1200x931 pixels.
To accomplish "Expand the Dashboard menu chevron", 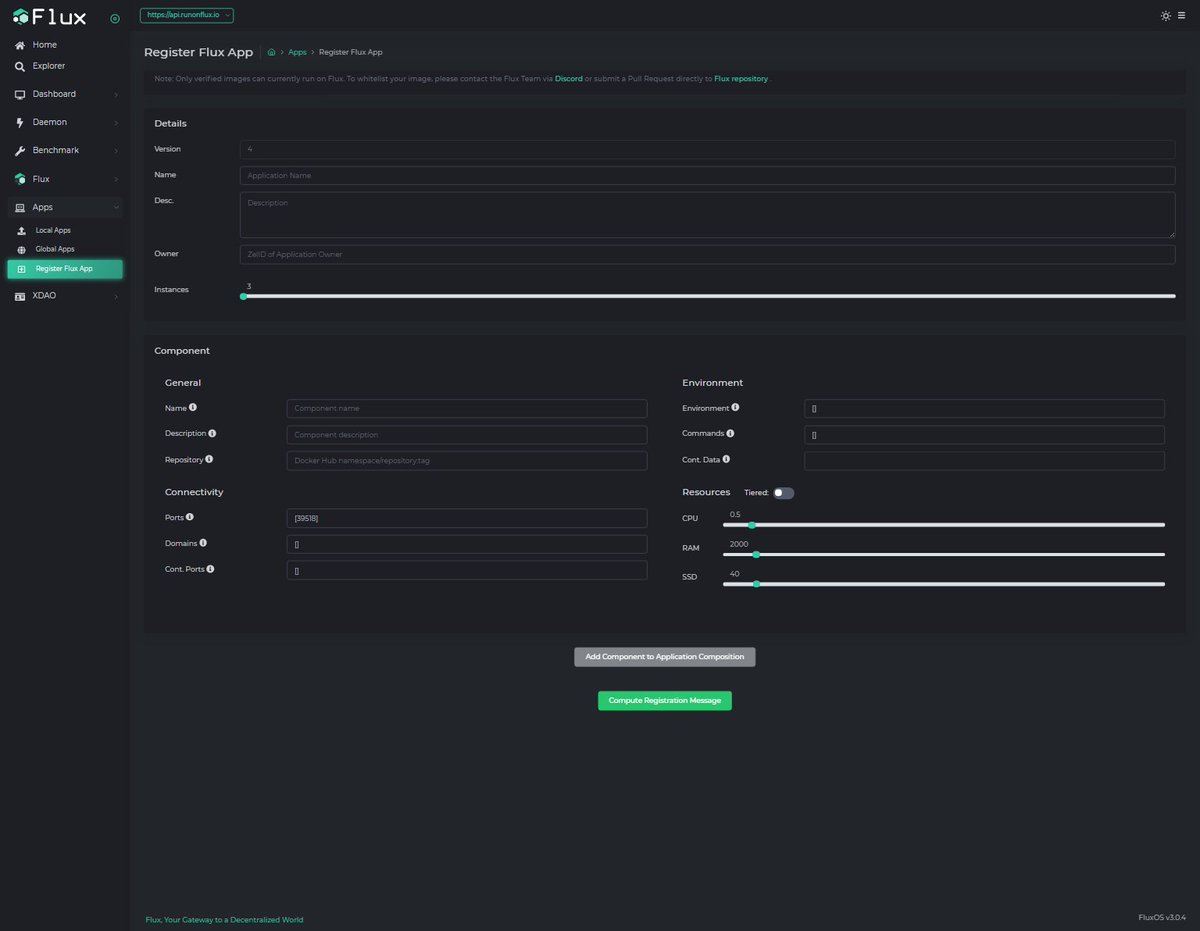I will pos(116,95).
